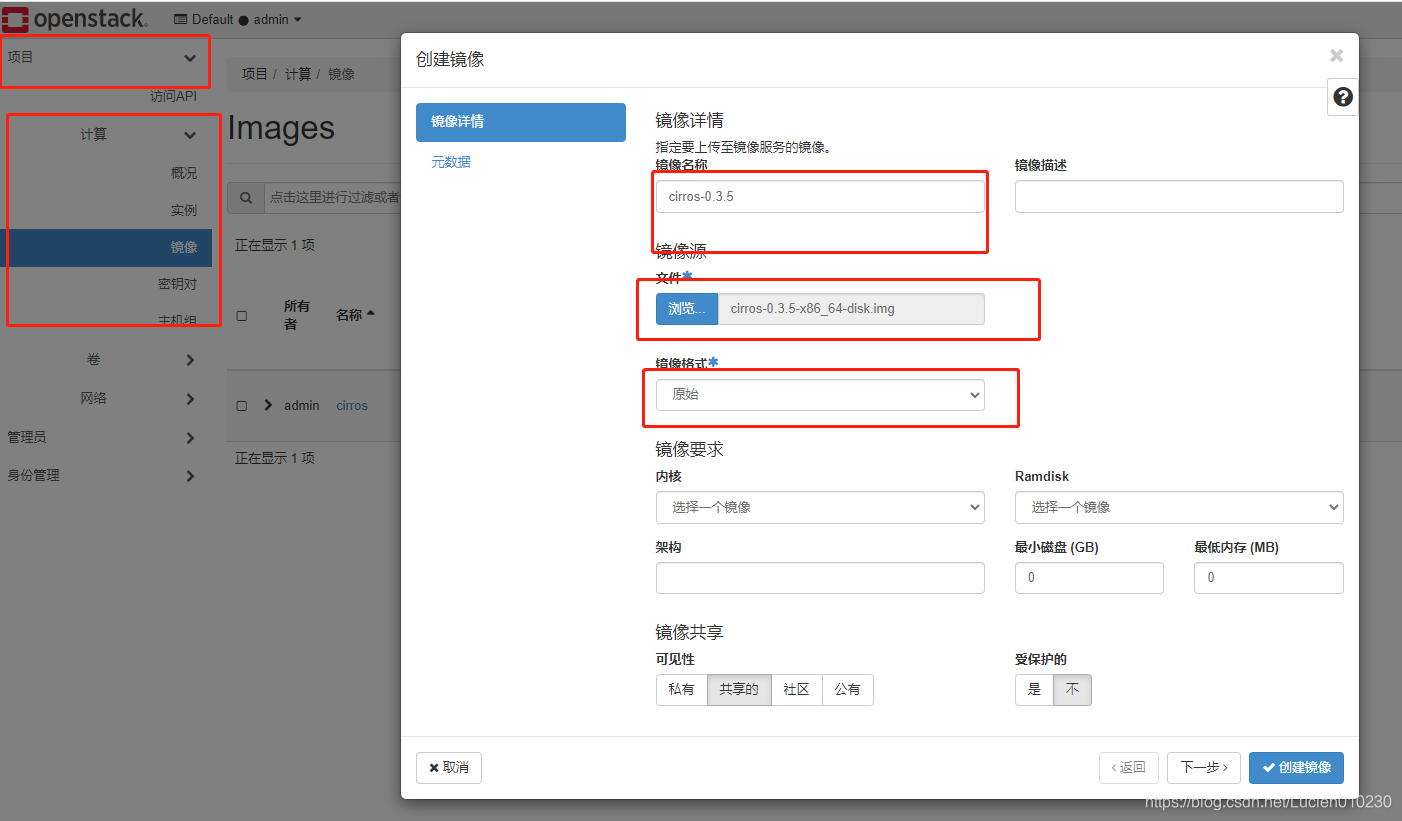Set visibility to 共享的
The height and width of the screenshot is (821, 1402).
coord(739,690)
